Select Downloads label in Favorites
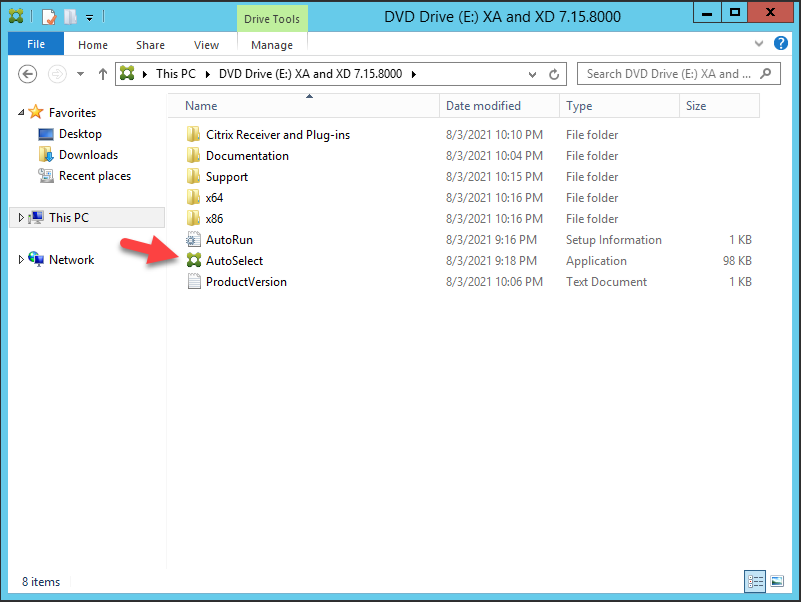The image size is (801, 602). point(88,155)
